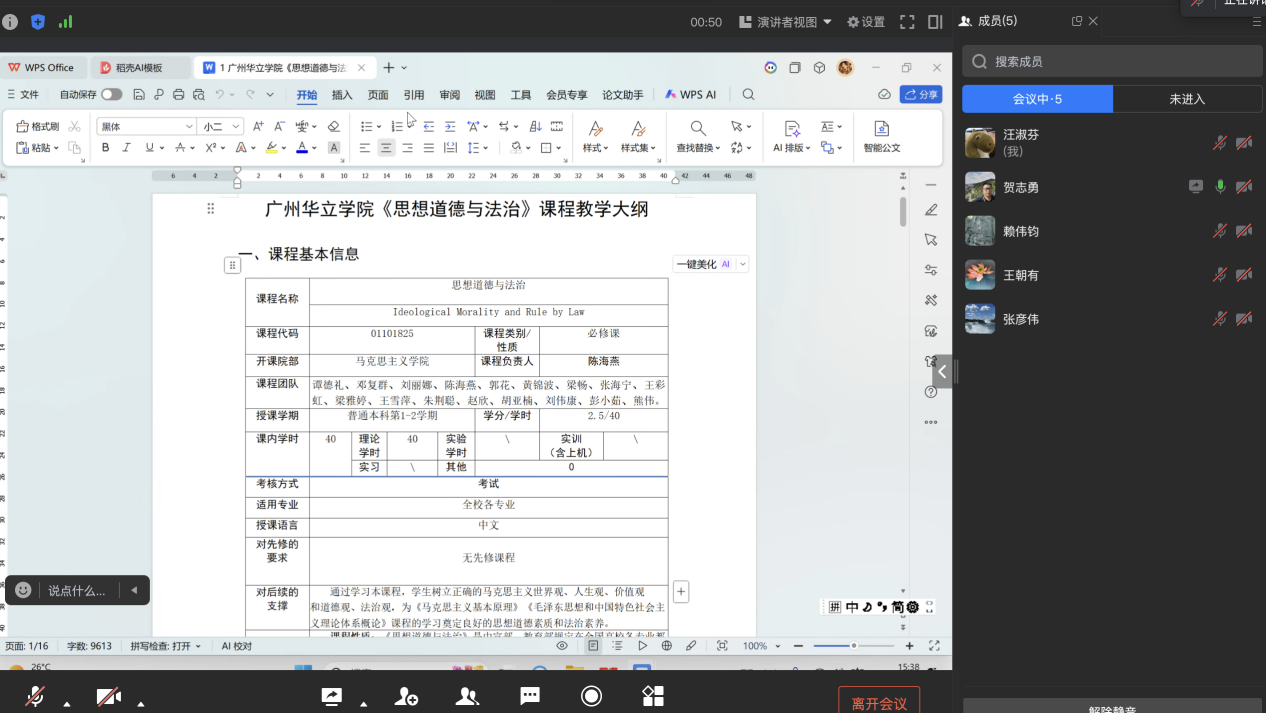1266x713 pixels.
Task: Click the WPS AI button
Action: 691,95
